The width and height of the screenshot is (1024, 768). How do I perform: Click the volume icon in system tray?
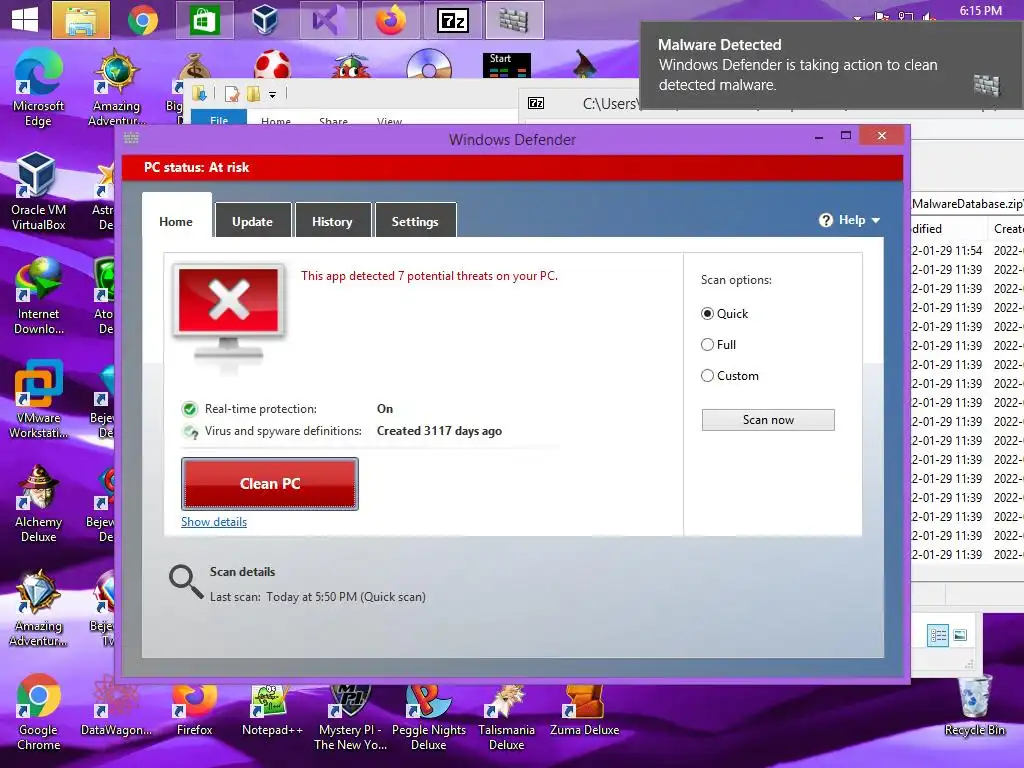tap(928, 17)
